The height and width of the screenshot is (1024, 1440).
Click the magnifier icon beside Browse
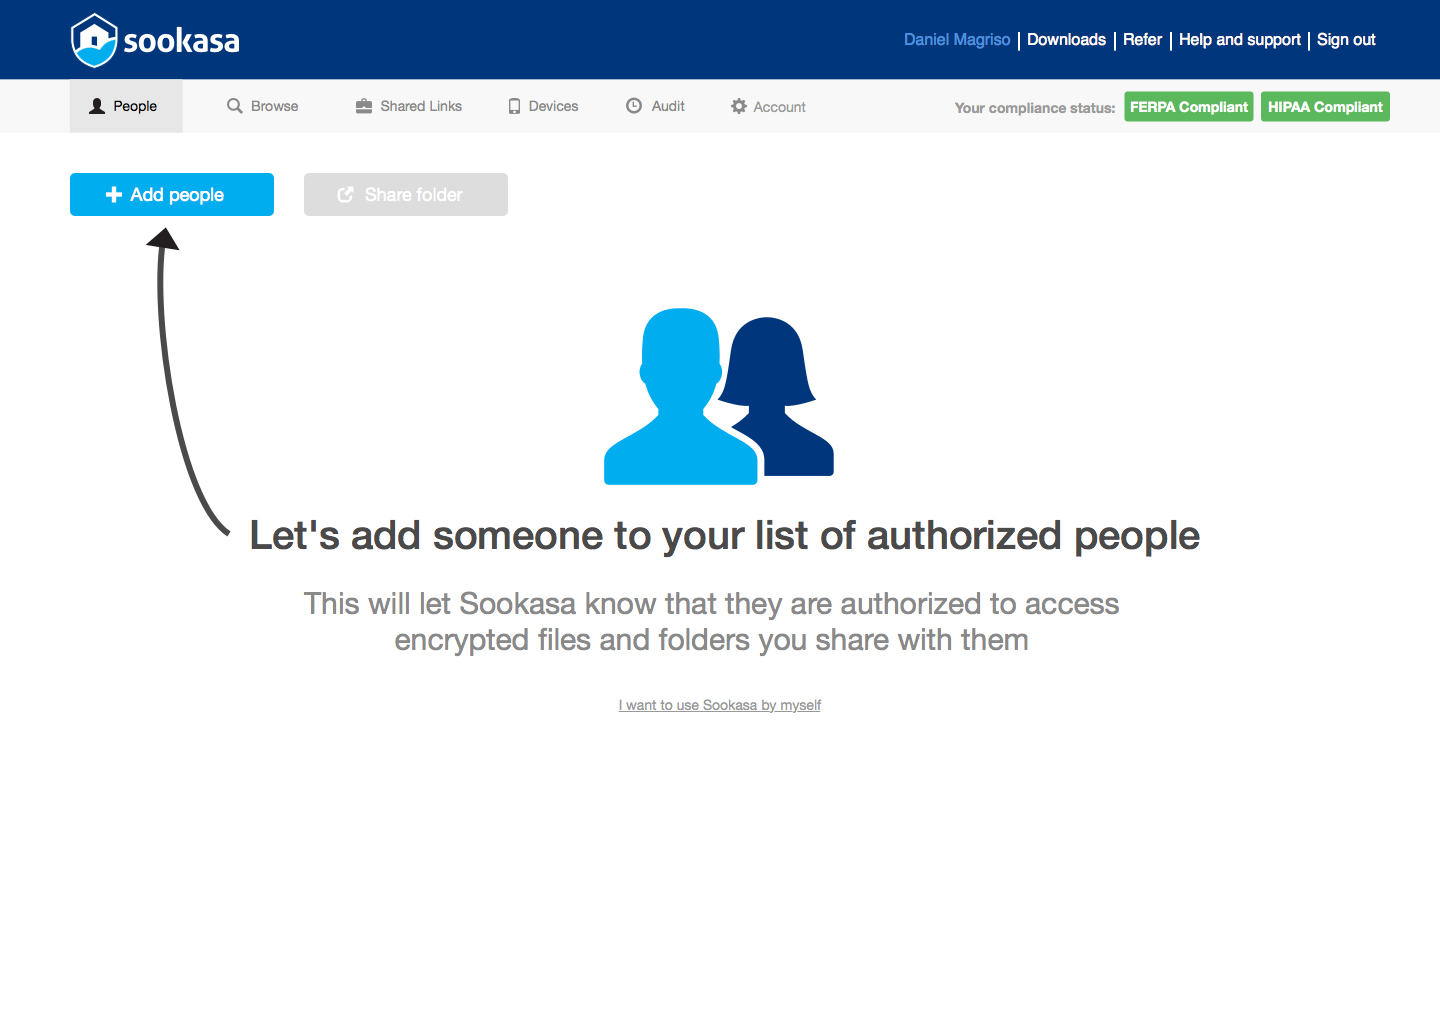(x=235, y=106)
